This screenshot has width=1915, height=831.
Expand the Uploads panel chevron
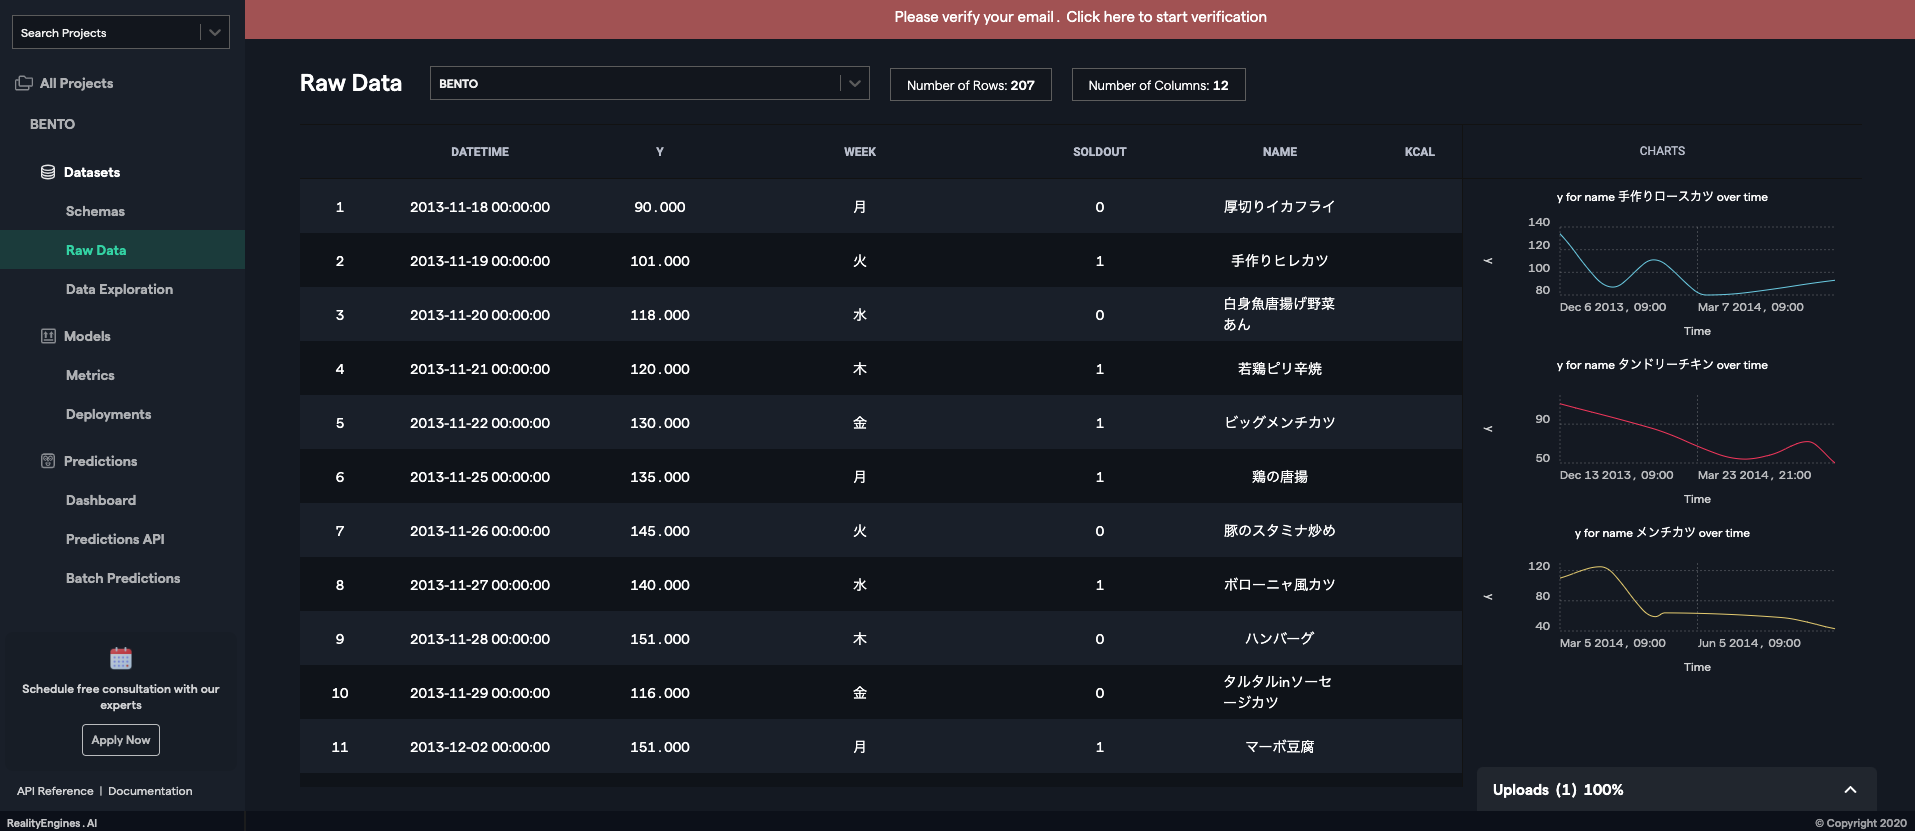coord(1850,790)
